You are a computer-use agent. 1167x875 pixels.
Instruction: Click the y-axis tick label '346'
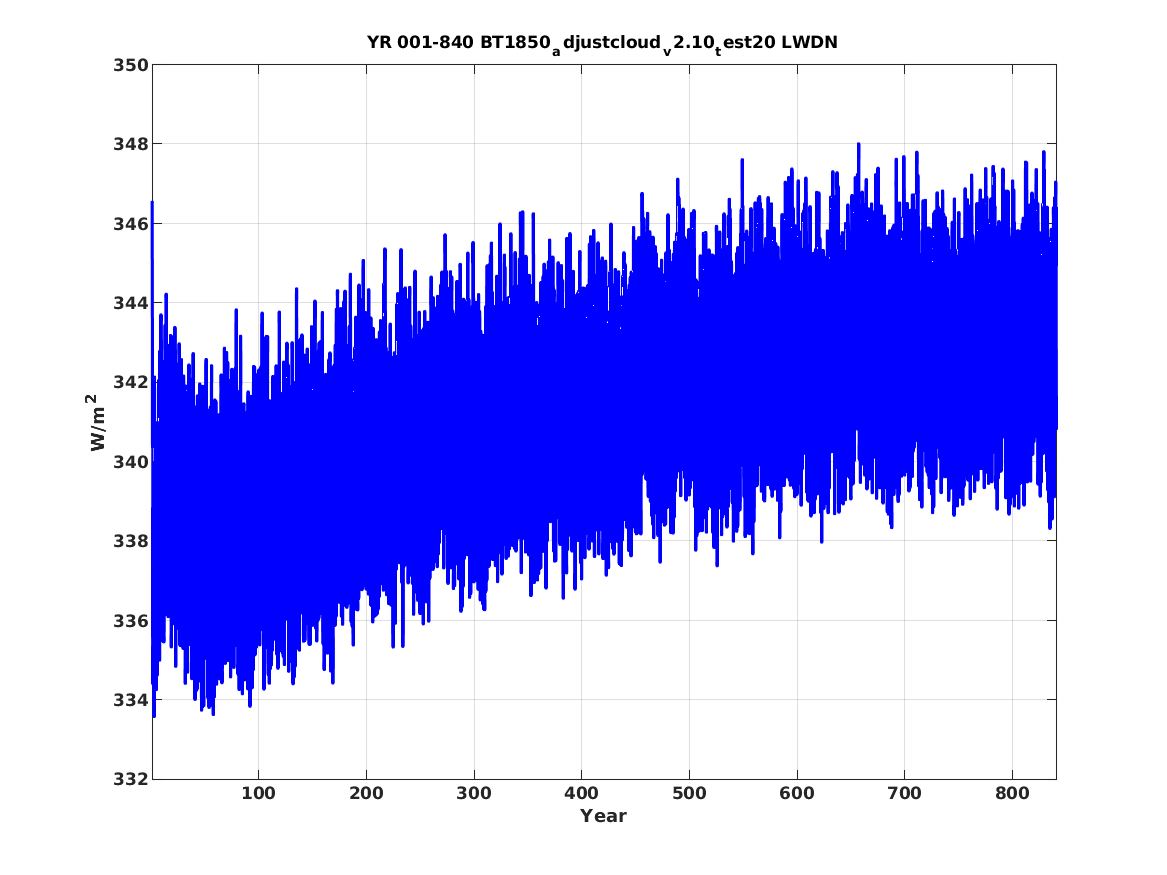[130, 223]
